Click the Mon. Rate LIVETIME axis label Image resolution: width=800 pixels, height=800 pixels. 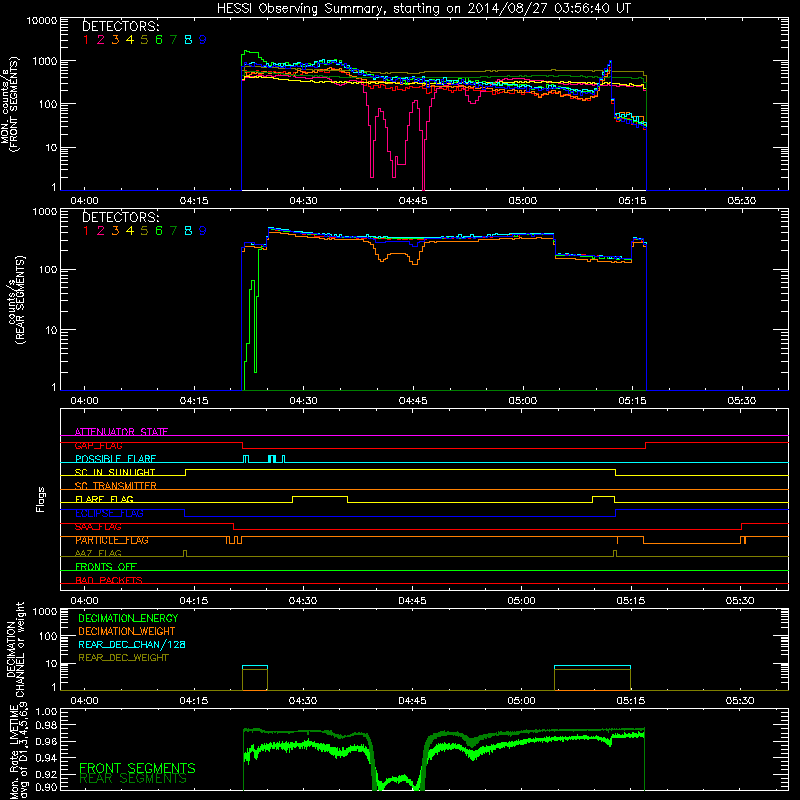point(18,752)
